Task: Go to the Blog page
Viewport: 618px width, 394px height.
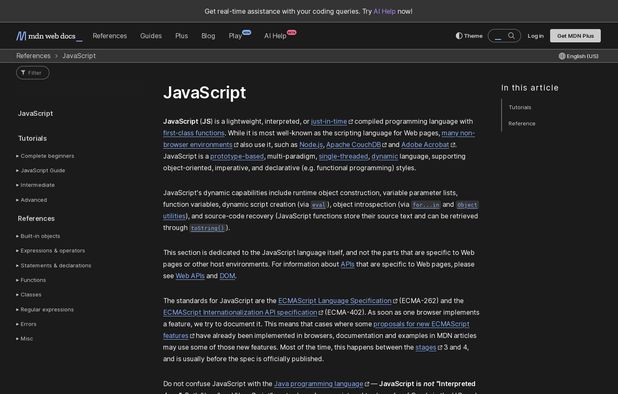Action: (x=208, y=36)
